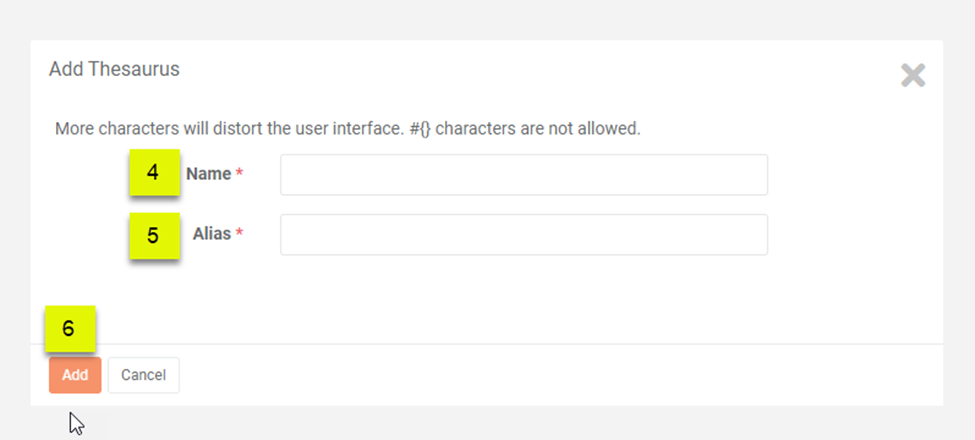Focus the Alias text input field
The width and height of the screenshot is (975, 440).
tap(523, 235)
